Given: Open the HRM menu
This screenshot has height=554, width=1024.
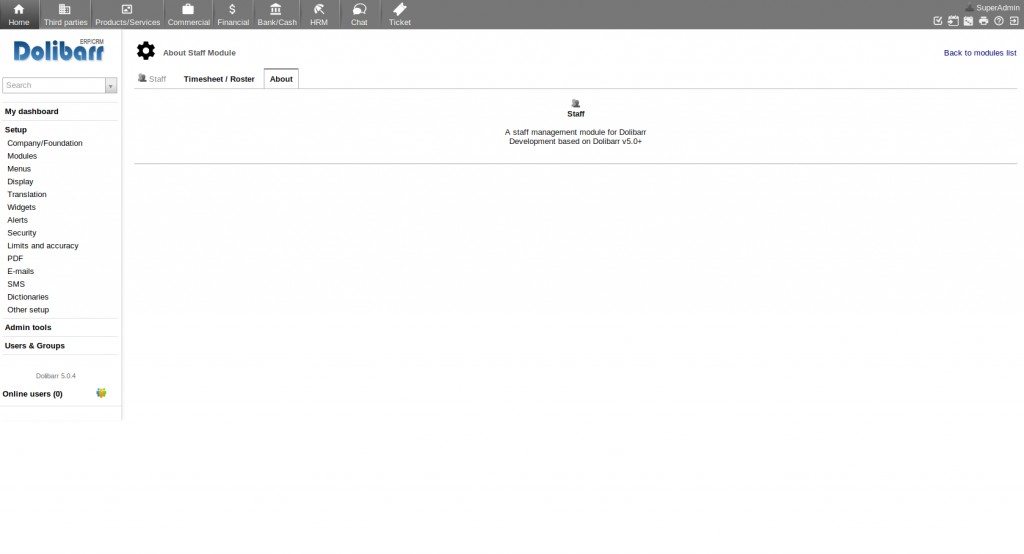Looking at the screenshot, I should click(319, 14).
